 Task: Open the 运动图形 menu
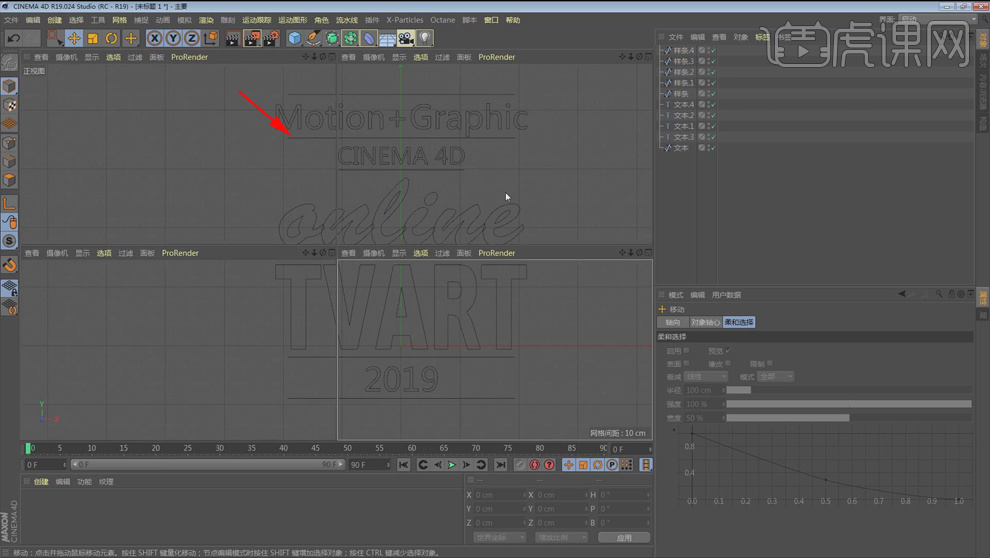(292, 20)
